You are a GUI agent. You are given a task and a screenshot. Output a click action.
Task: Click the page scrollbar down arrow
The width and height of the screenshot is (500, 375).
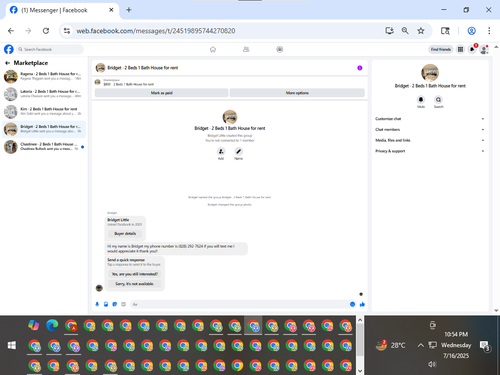click(x=496, y=310)
